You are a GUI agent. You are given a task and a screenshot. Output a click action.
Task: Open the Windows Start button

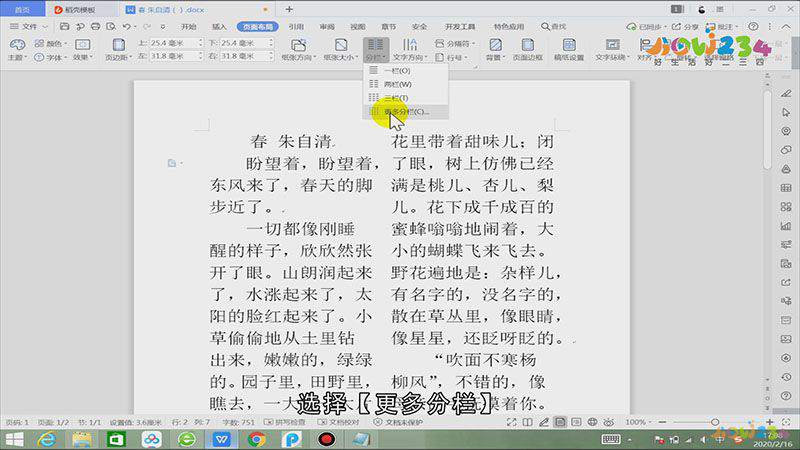pyautogui.click(x=15, y=439)
